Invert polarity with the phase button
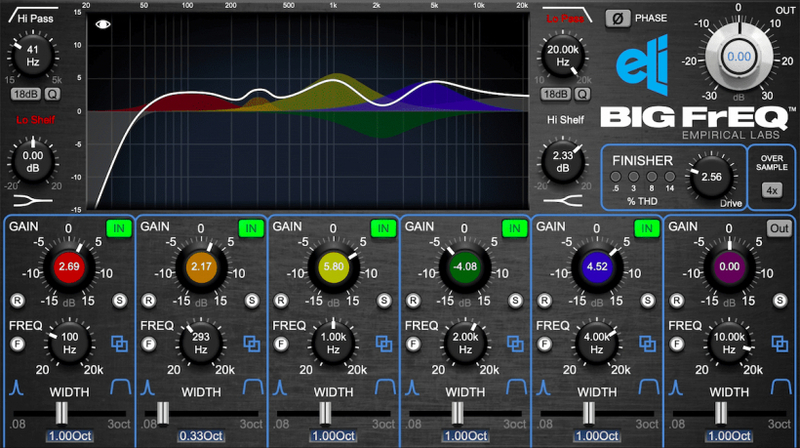This screenshot has height=448, width=800. (x=617, y=18)
